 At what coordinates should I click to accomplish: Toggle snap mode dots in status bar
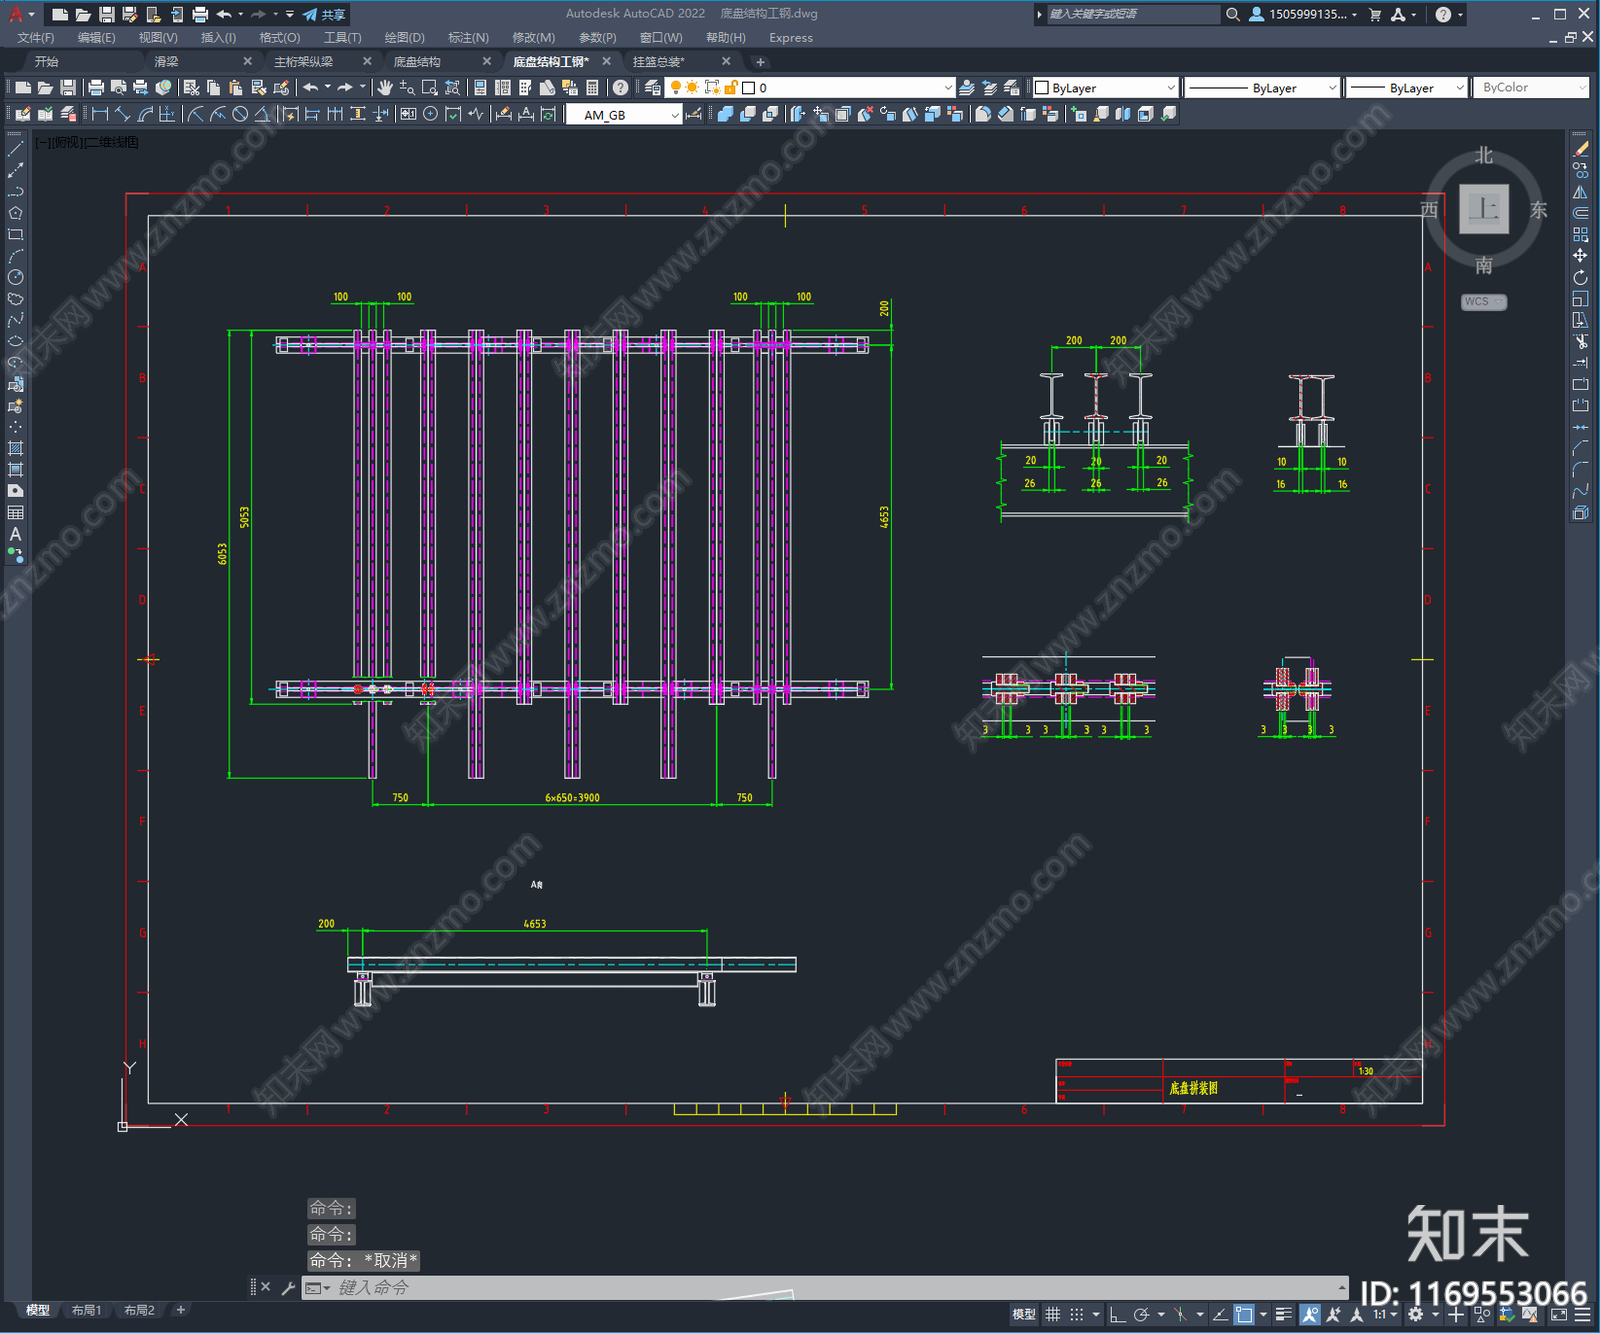[1076, 1314]
